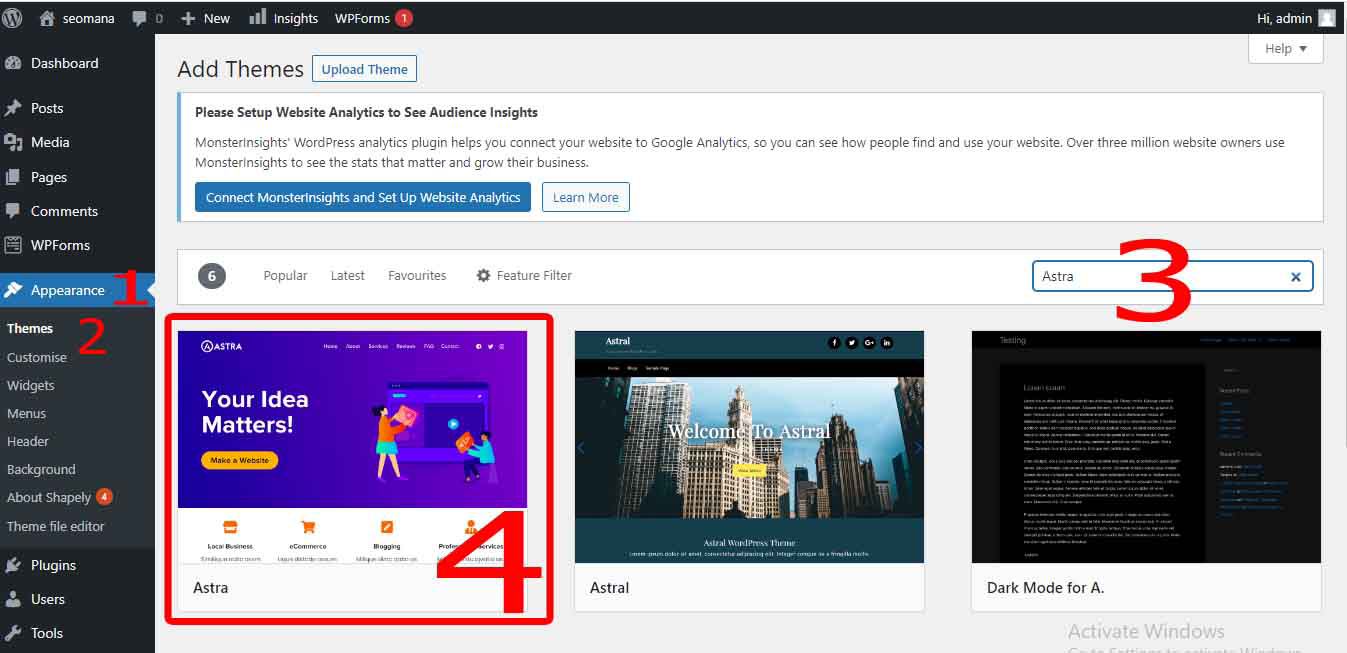Image resolution: width=1347 pixels, height=653 pixels.
Task: Click the Media icon in sidebar
Action: (13, 142)
